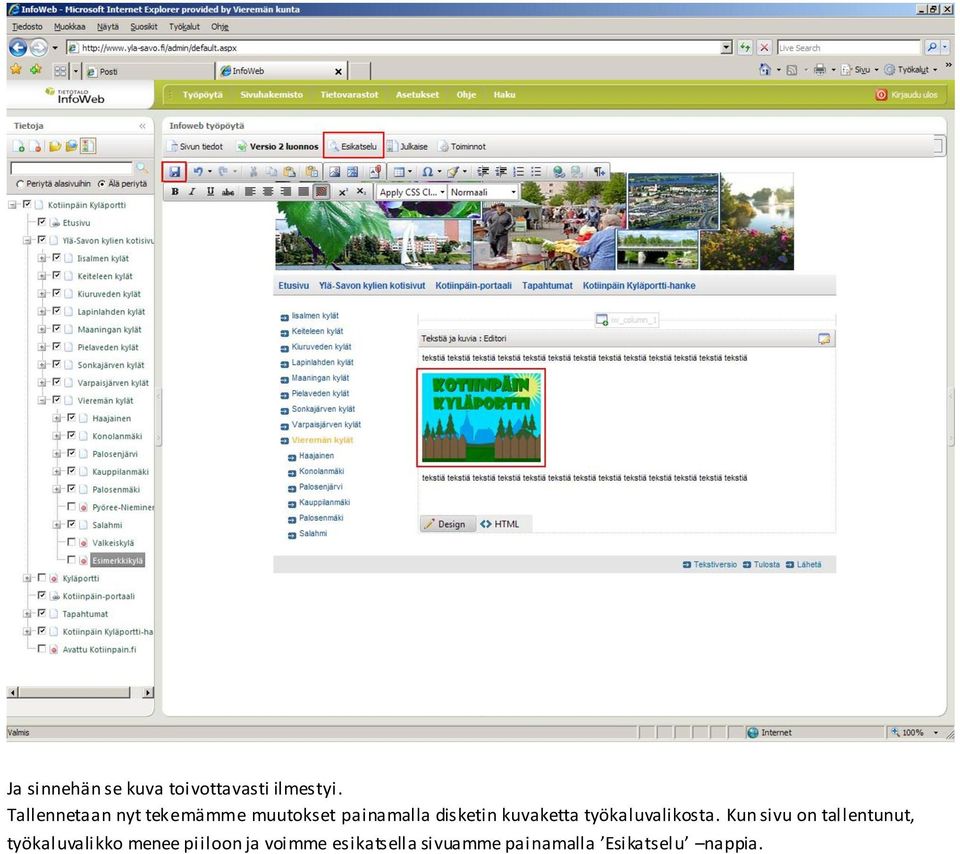Expand the Kiuruveden kylät tree node
This screenshot has width=960, height=854.
42,294
